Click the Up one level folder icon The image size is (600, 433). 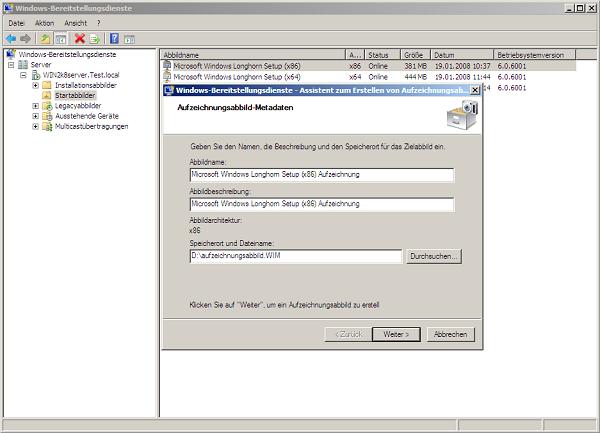coord(45,39)
